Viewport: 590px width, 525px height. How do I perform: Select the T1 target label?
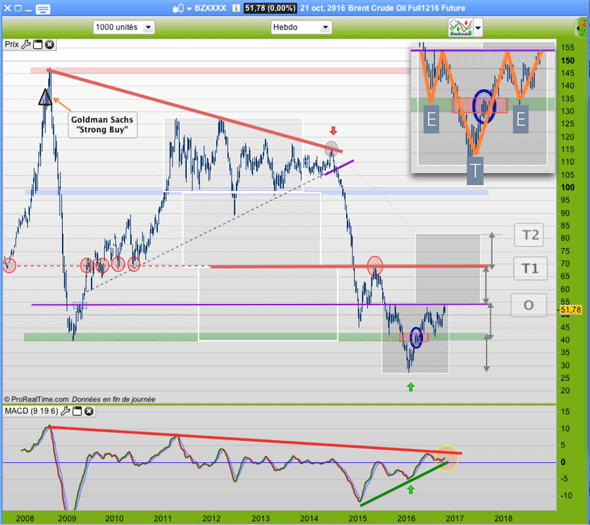pos(530,268)
